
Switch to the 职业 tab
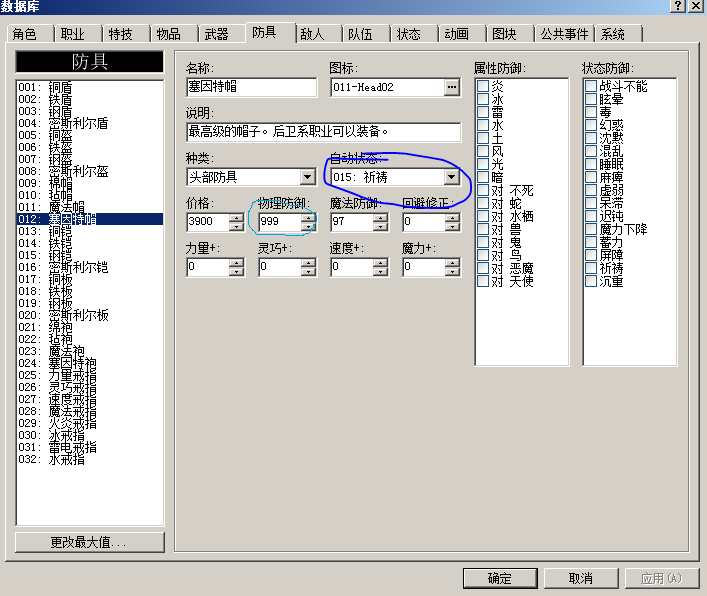pos(78,34)
